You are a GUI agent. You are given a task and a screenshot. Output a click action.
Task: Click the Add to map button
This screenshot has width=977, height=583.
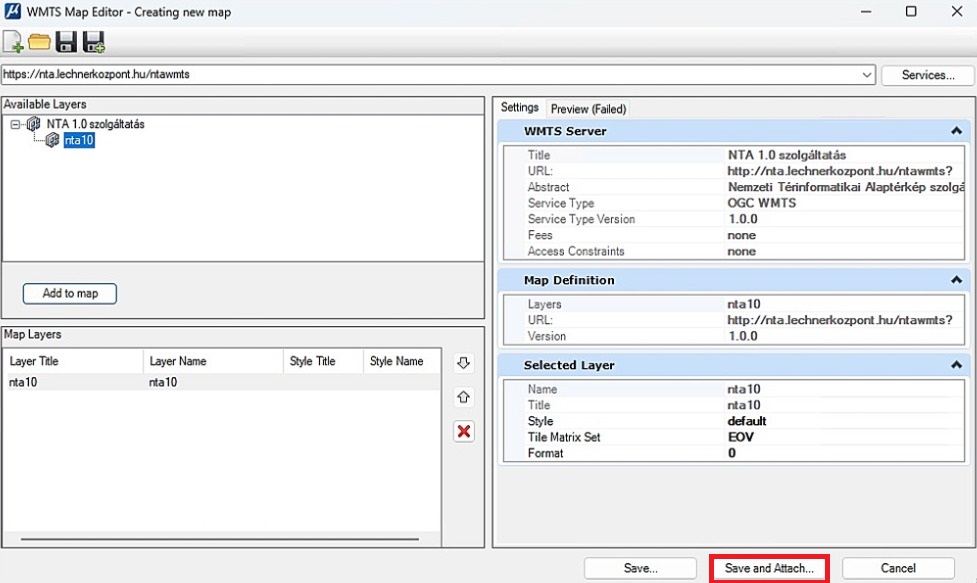[70, 293]
